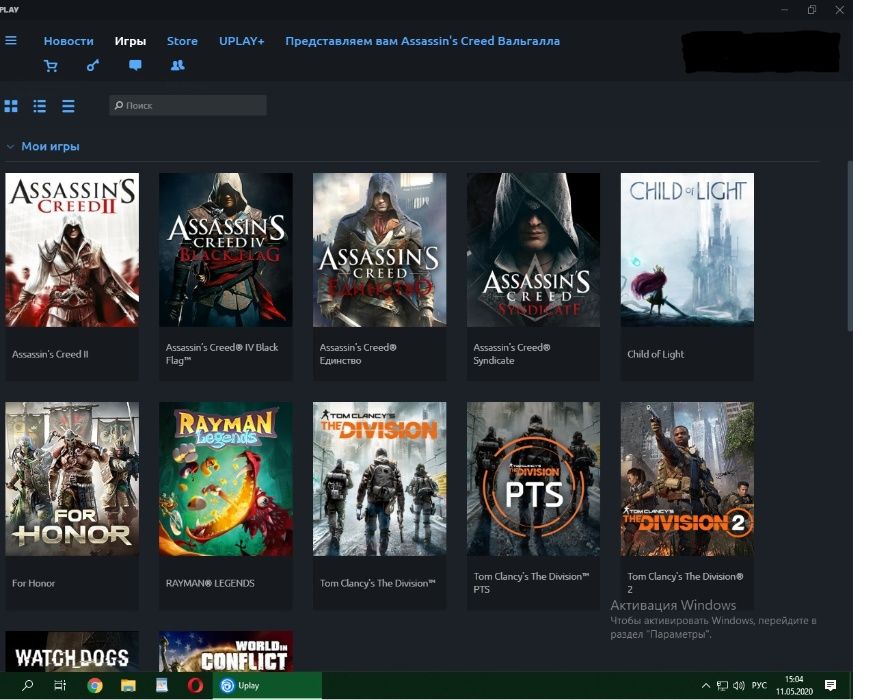
Task: Launch Google Chrome from taskbar
Action: pyautogui.click(x=95, y=685)
